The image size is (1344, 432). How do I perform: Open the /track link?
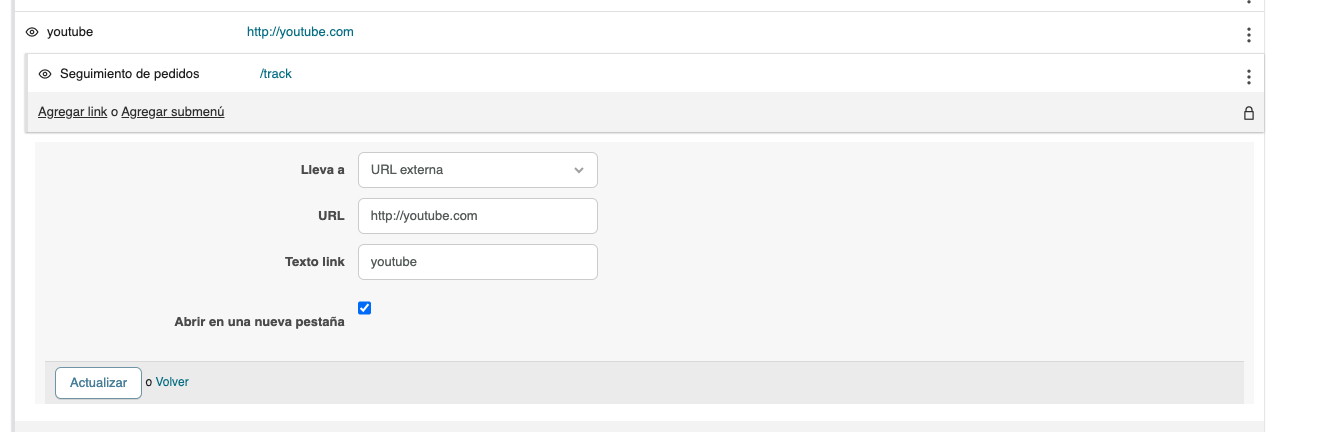(x=276, y=74)
